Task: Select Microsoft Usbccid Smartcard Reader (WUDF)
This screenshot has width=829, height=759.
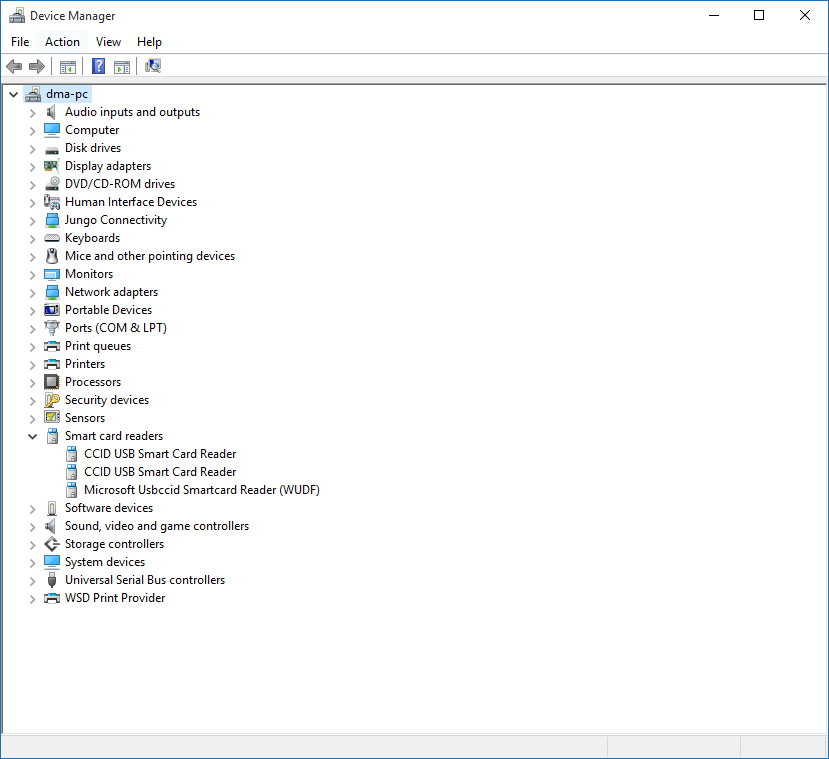Action: coord(201,490)
